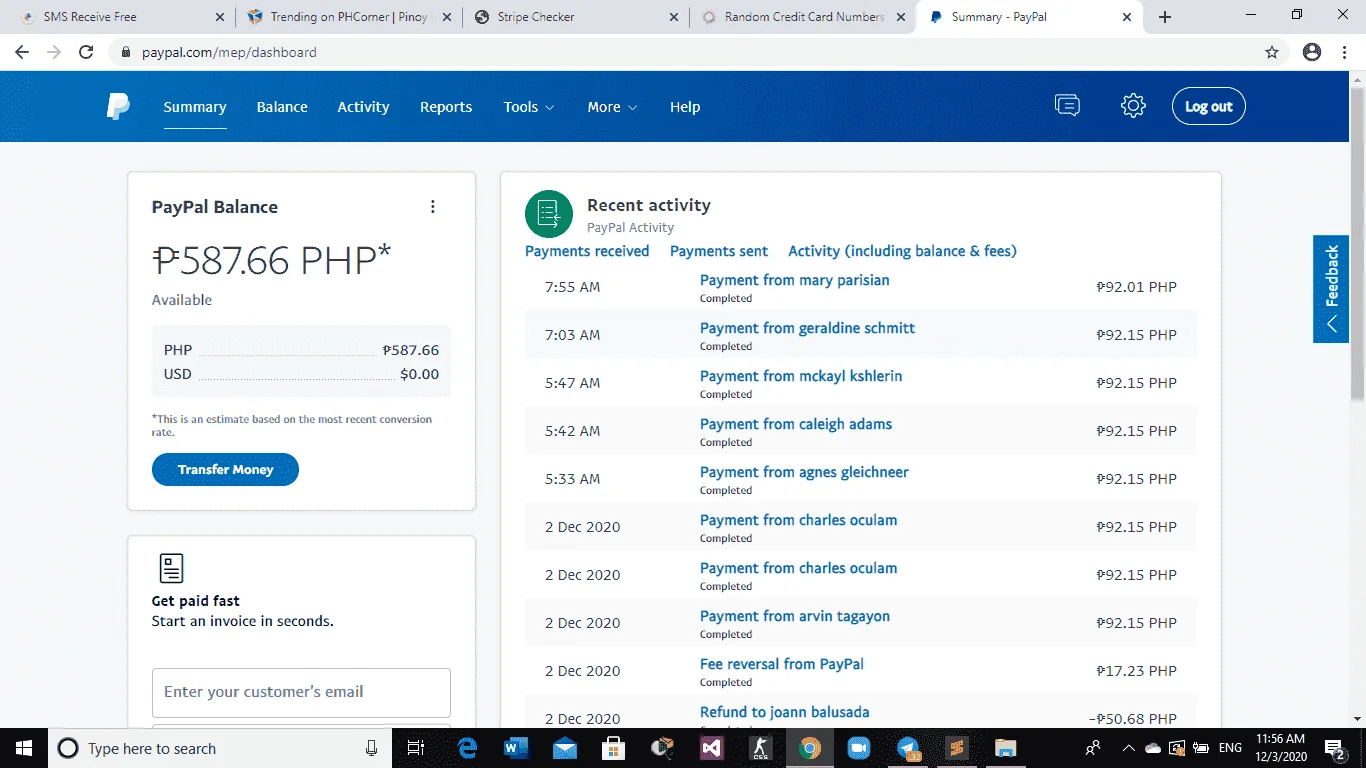Click the taskbar microphone search icon
This screenshot has height=768, width=1366.
372,748
